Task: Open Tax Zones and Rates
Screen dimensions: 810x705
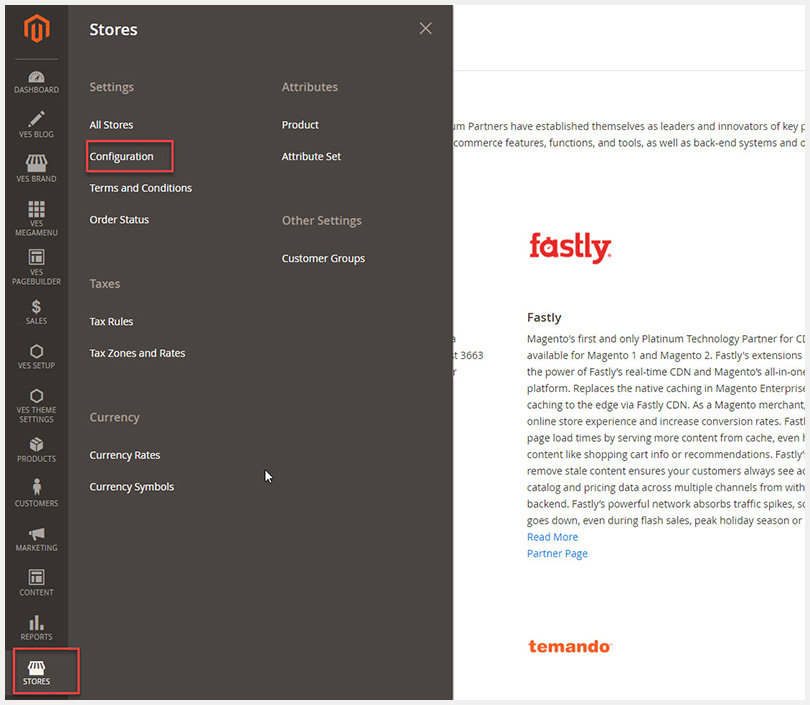Action: click(137, 353)
